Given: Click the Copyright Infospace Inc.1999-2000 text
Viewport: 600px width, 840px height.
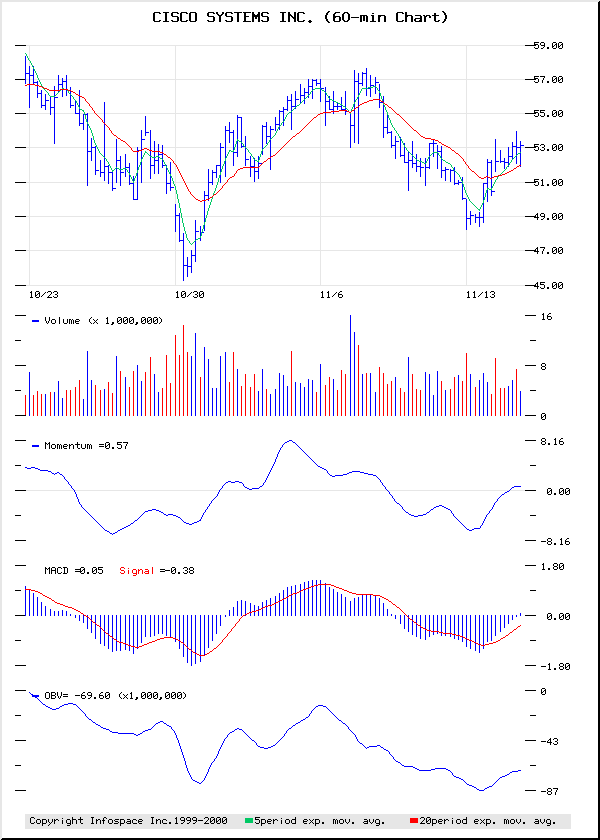Looking at the screenshot, I should click(128, 821).
